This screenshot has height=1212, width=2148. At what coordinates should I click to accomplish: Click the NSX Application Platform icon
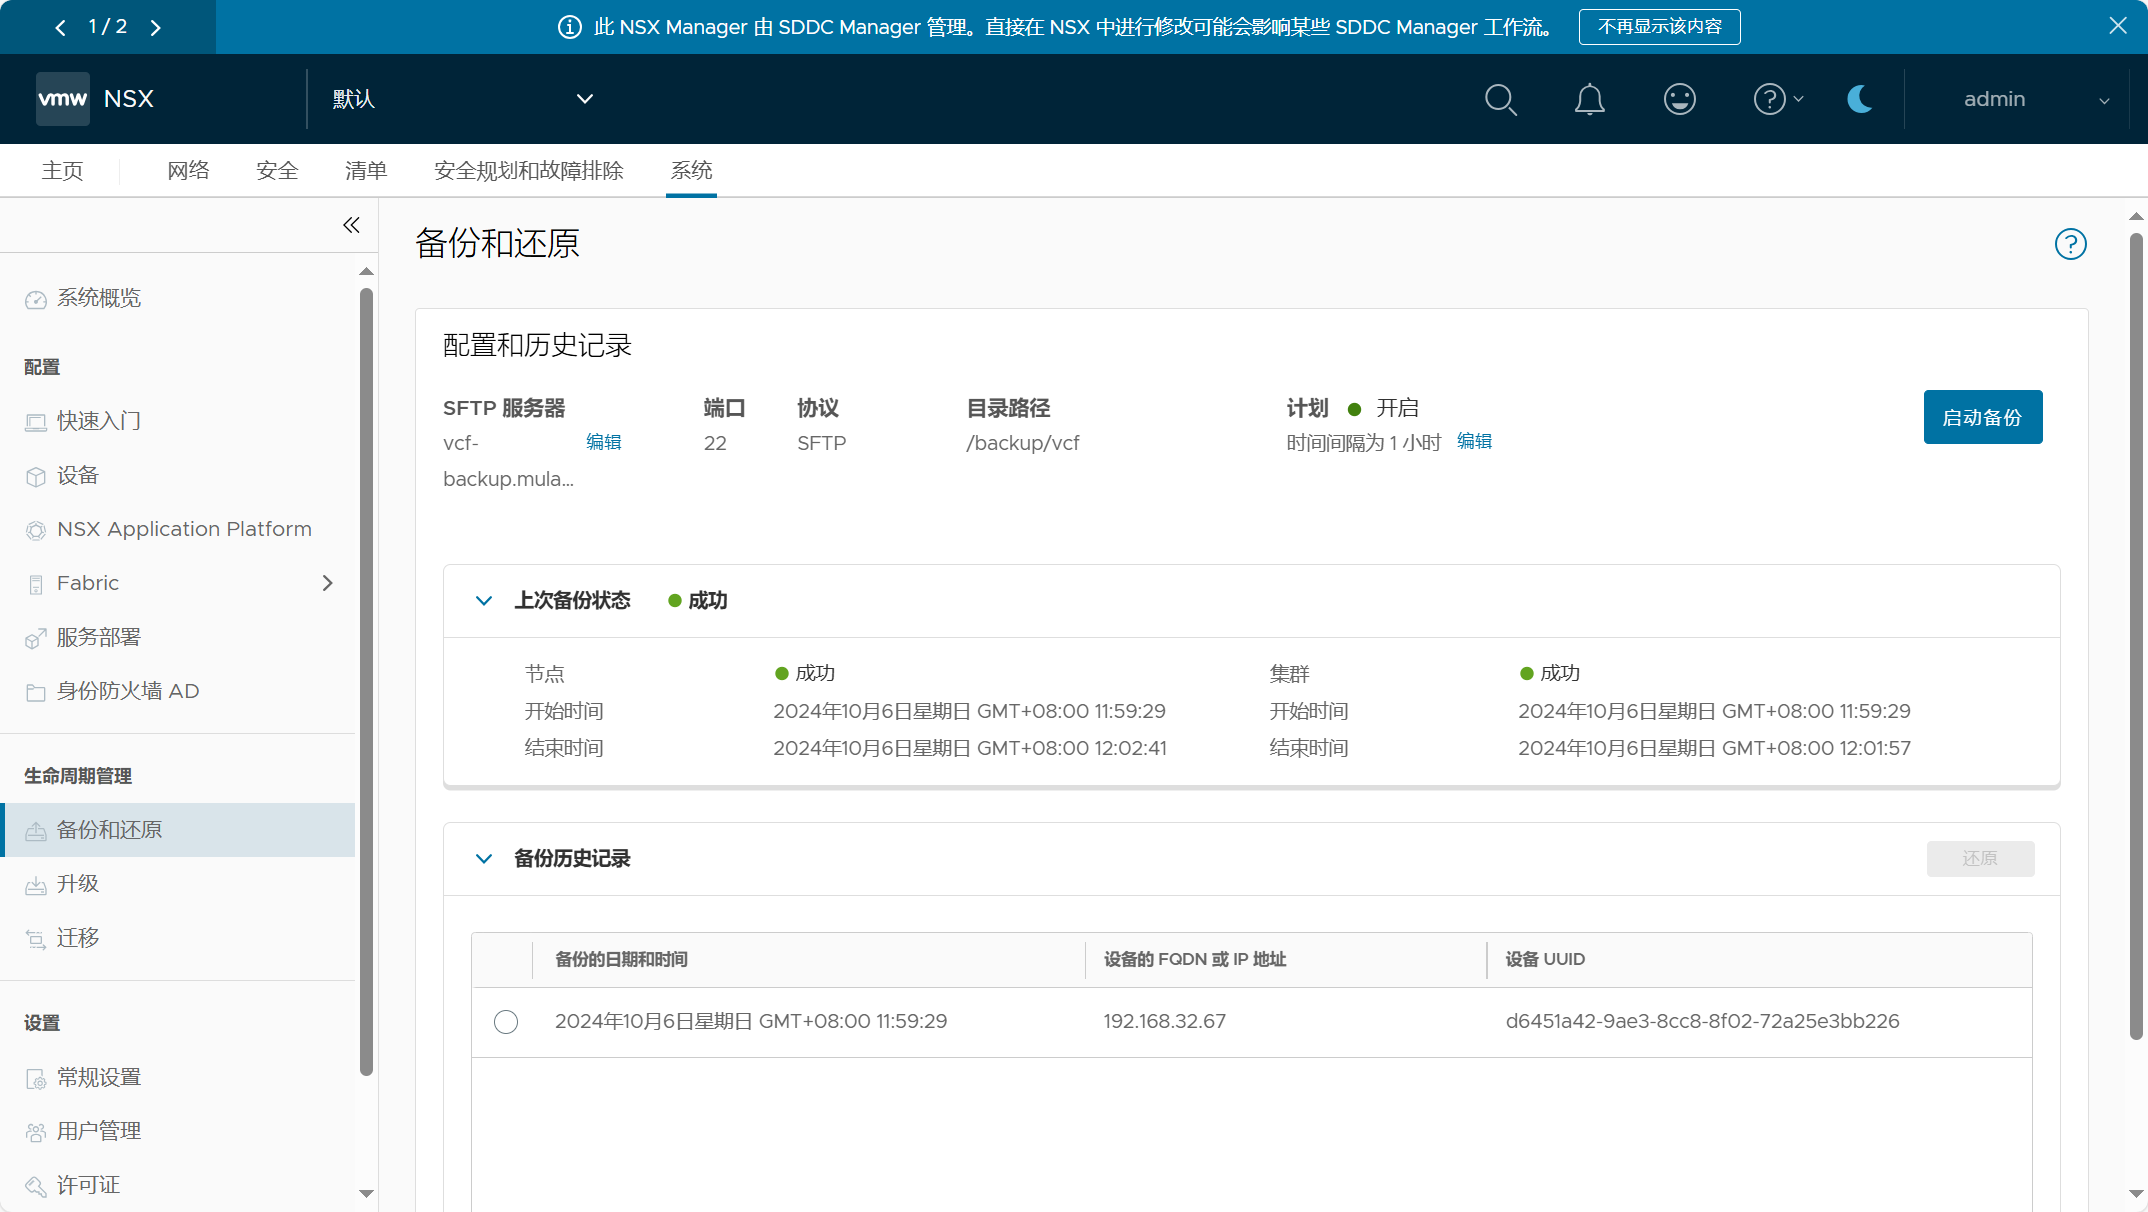click(x=36, y=530)
